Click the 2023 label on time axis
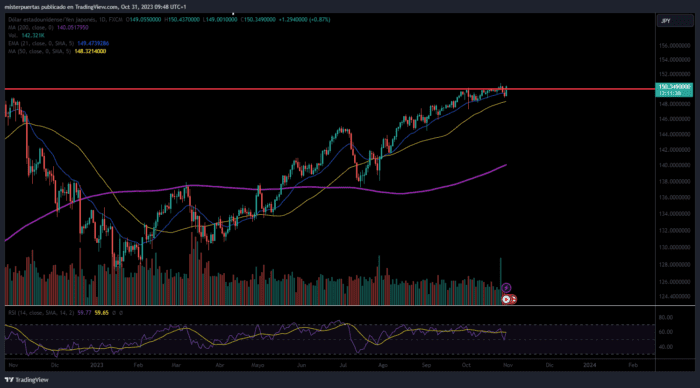This screenshot has height=388, width=700. (96, 365)
